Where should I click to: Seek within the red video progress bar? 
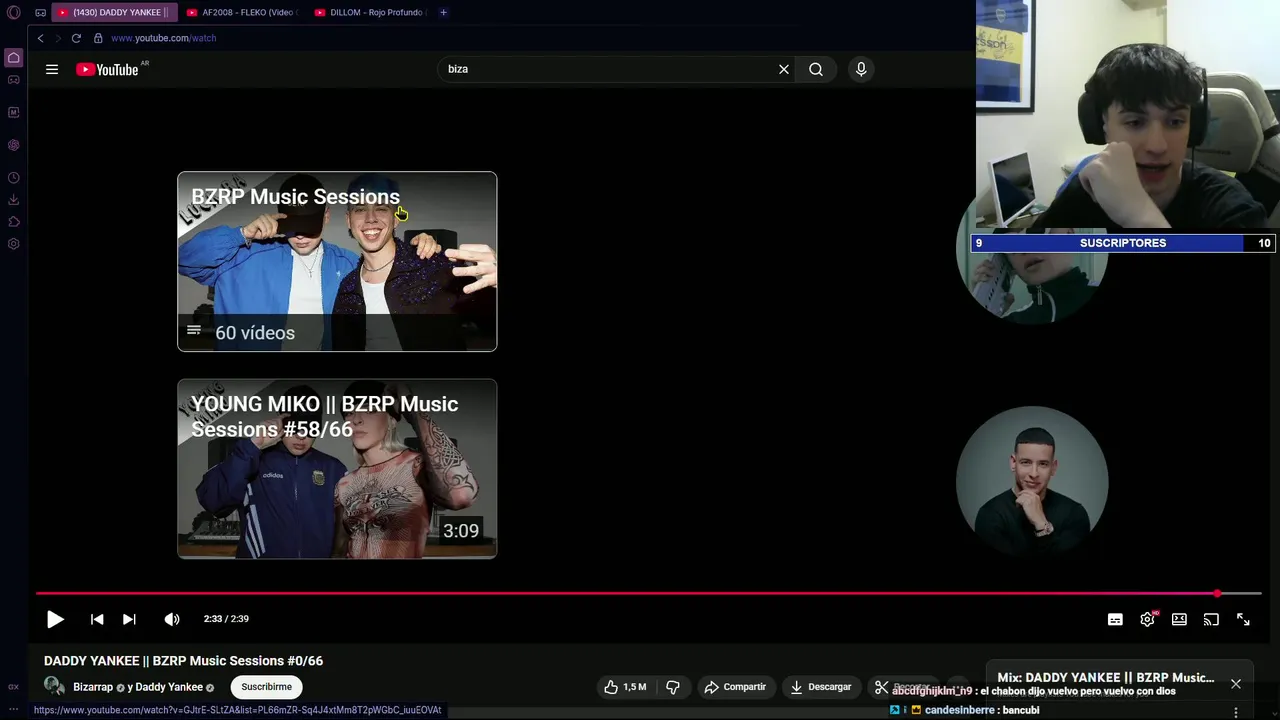click(x=648, y=594)
